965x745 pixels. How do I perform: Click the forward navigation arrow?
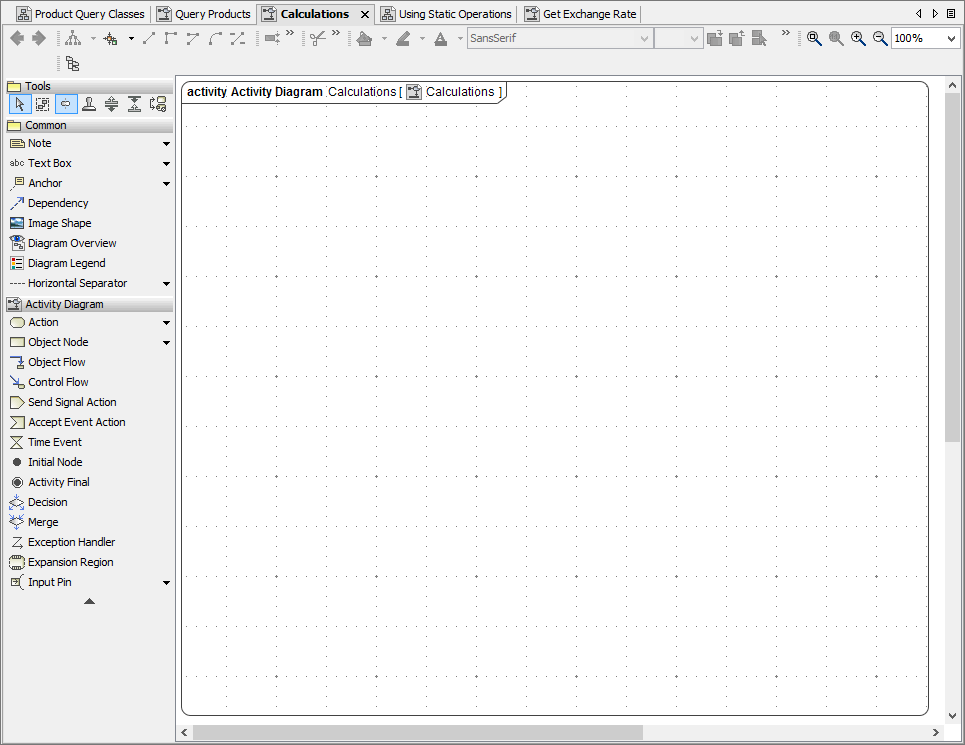tap(38, 38)
